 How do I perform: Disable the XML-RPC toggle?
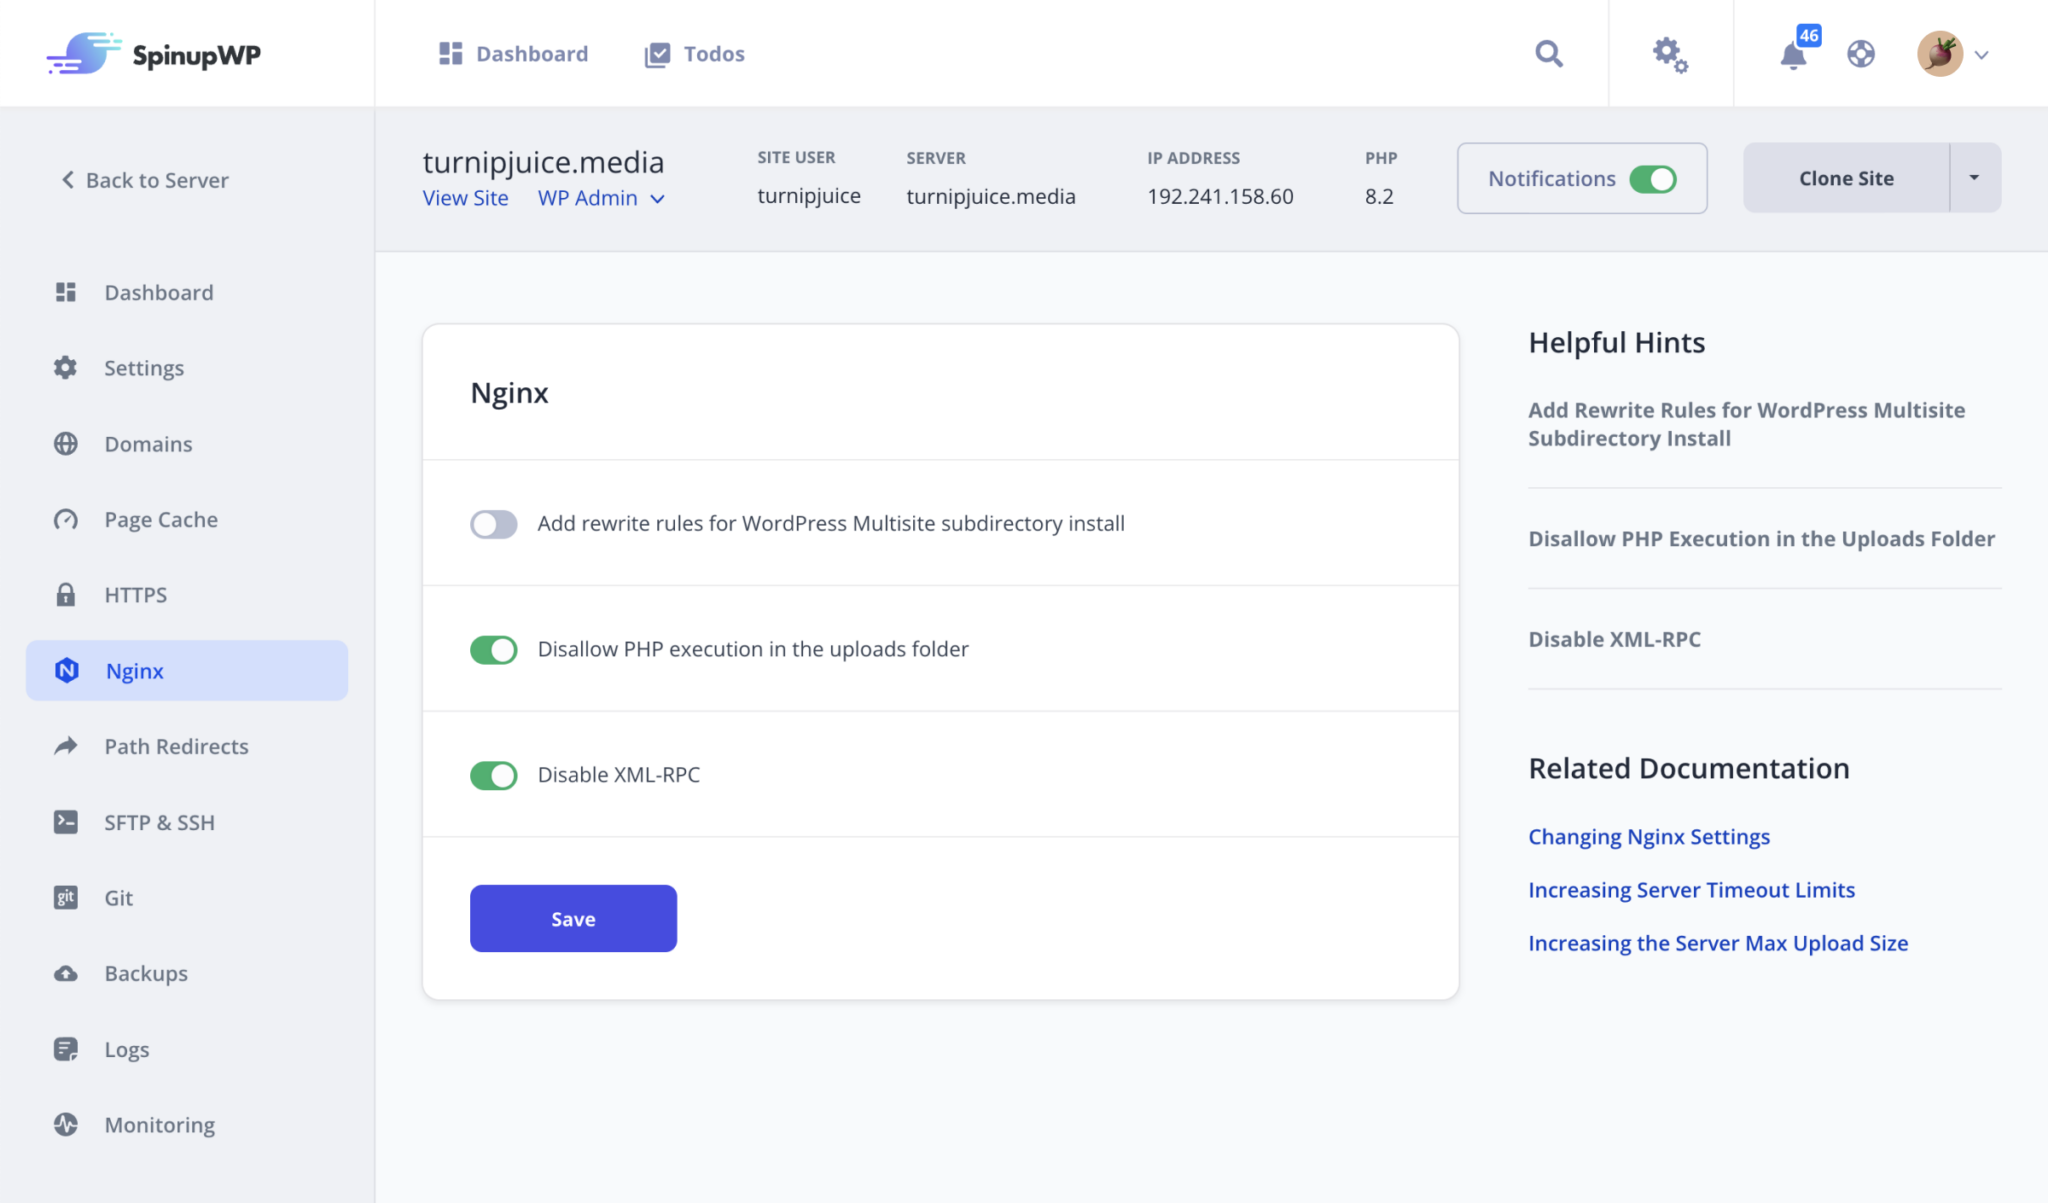click(x=493, y=774)
